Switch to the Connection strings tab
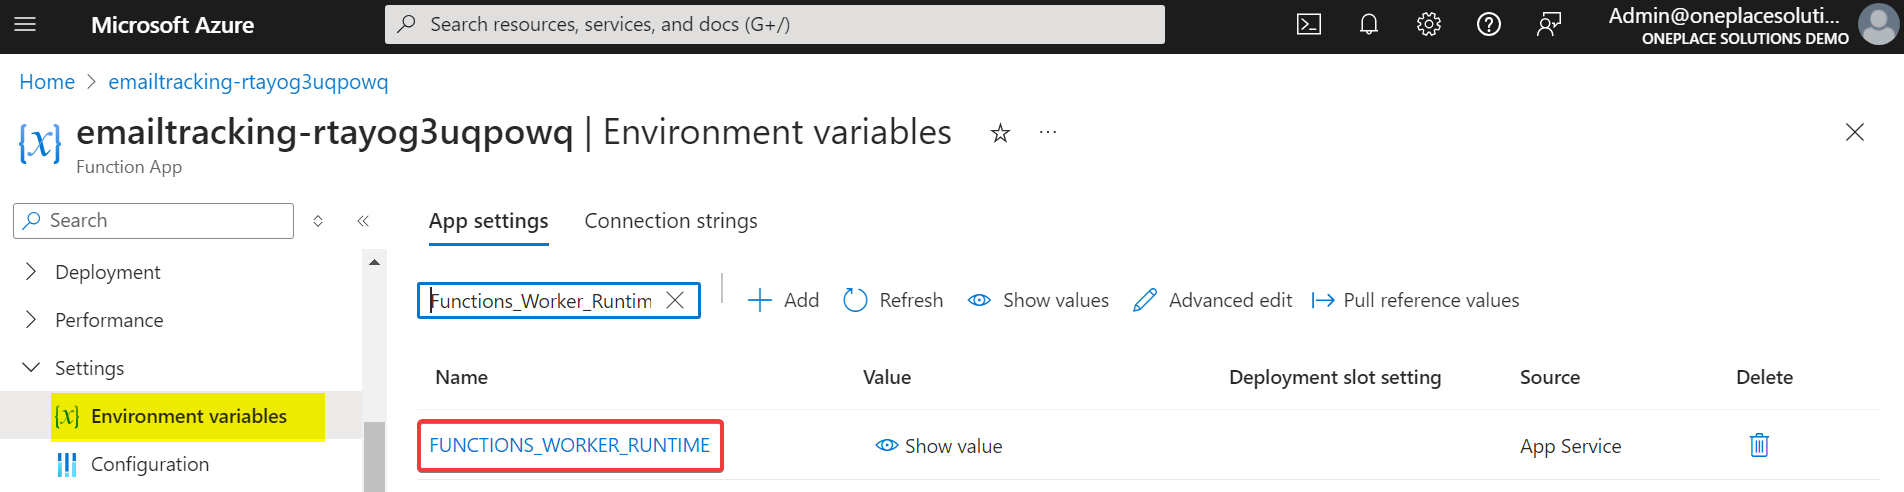1904x492 pixels. tap(671, 221)
